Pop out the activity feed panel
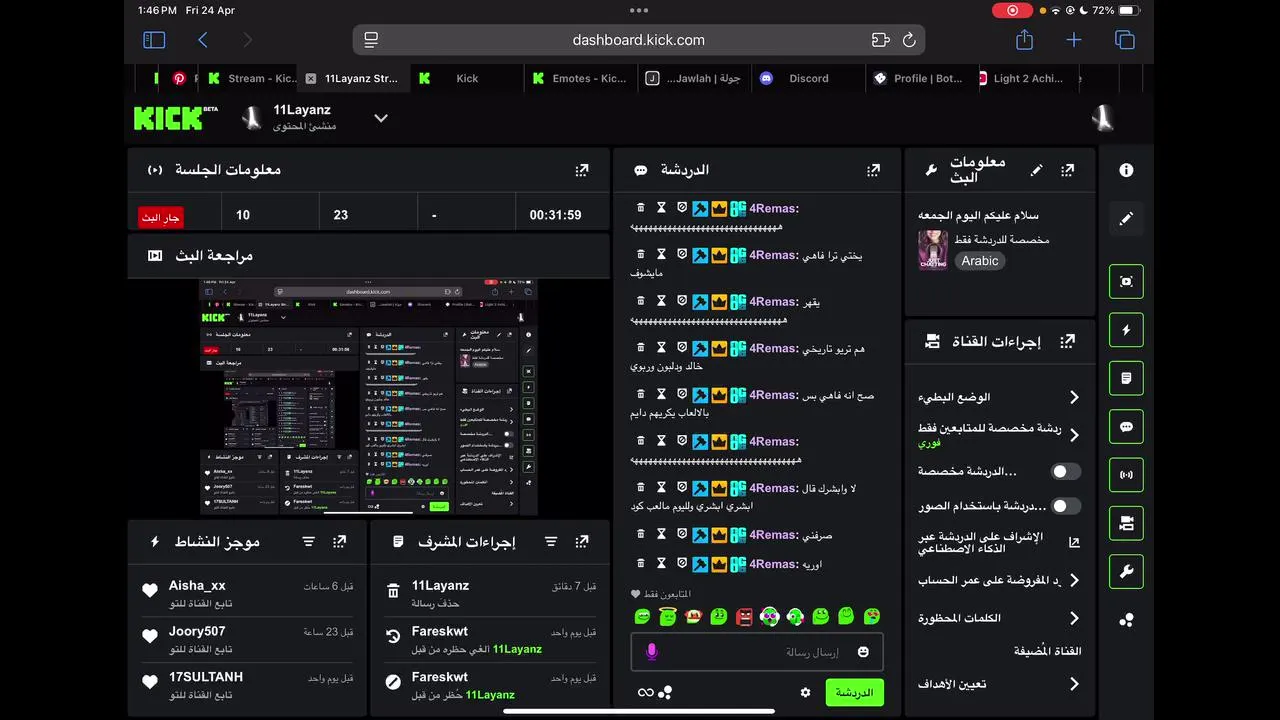1280x720 pixels. coord(340,541)
